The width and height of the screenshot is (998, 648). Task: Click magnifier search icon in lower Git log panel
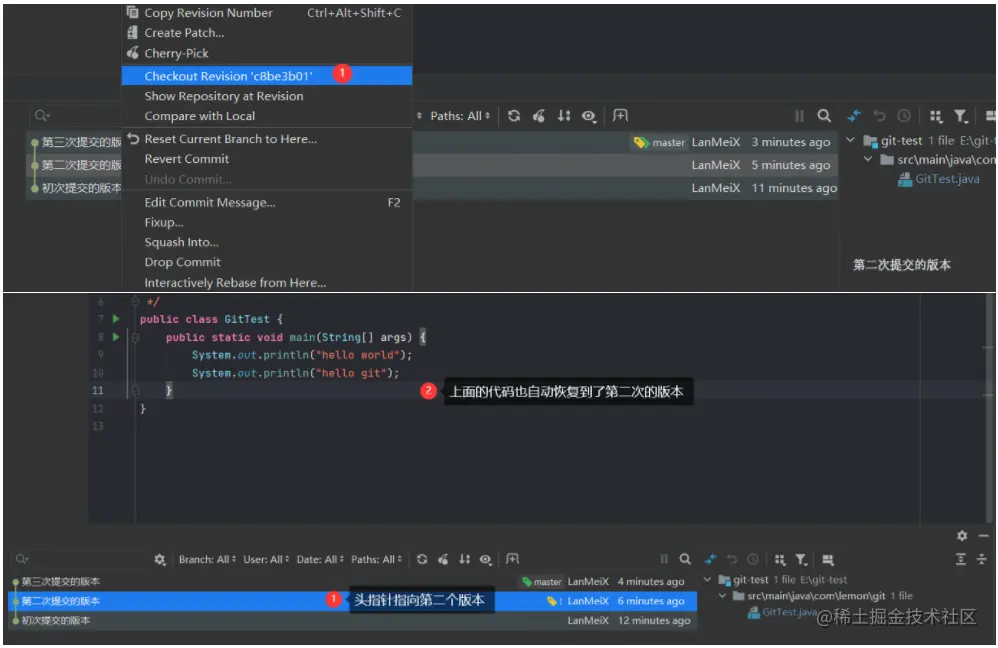tap(685, 559)
